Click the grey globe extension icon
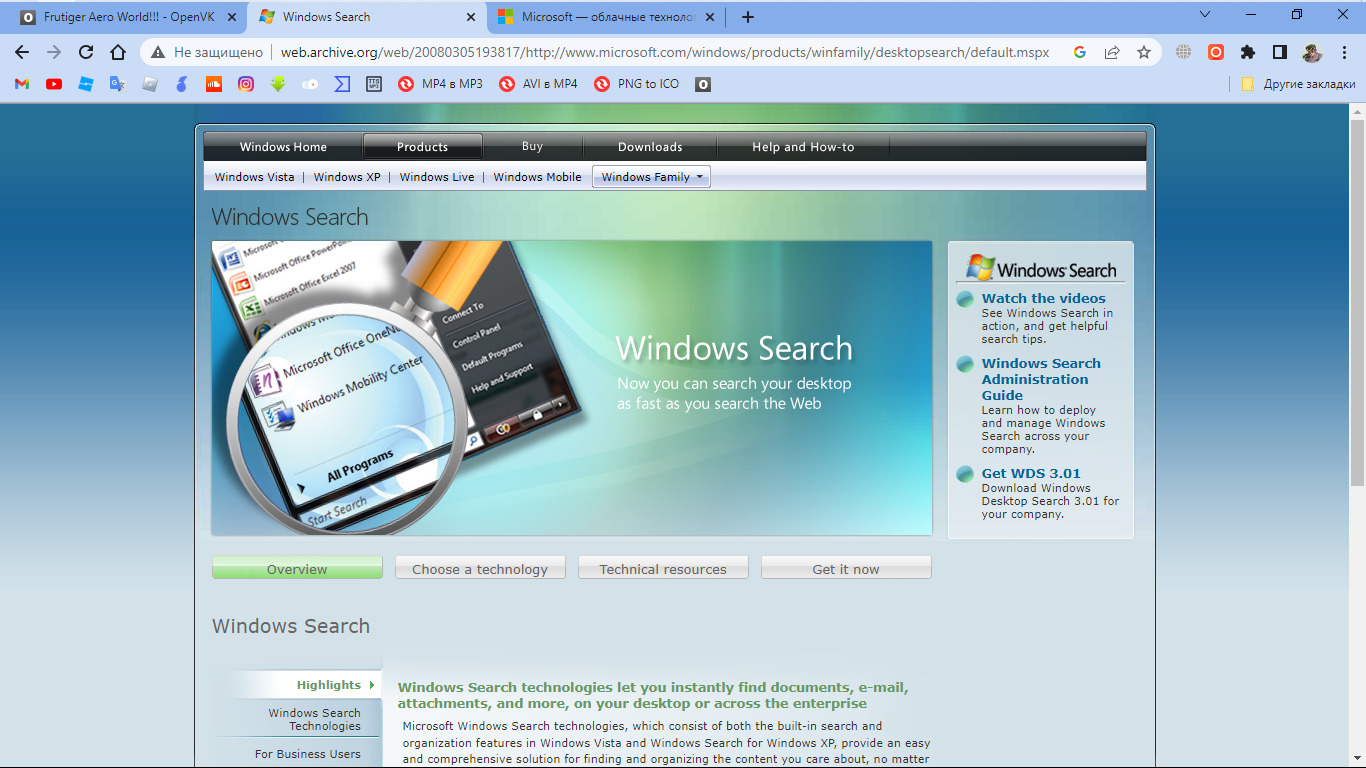 pos(1184,52)
